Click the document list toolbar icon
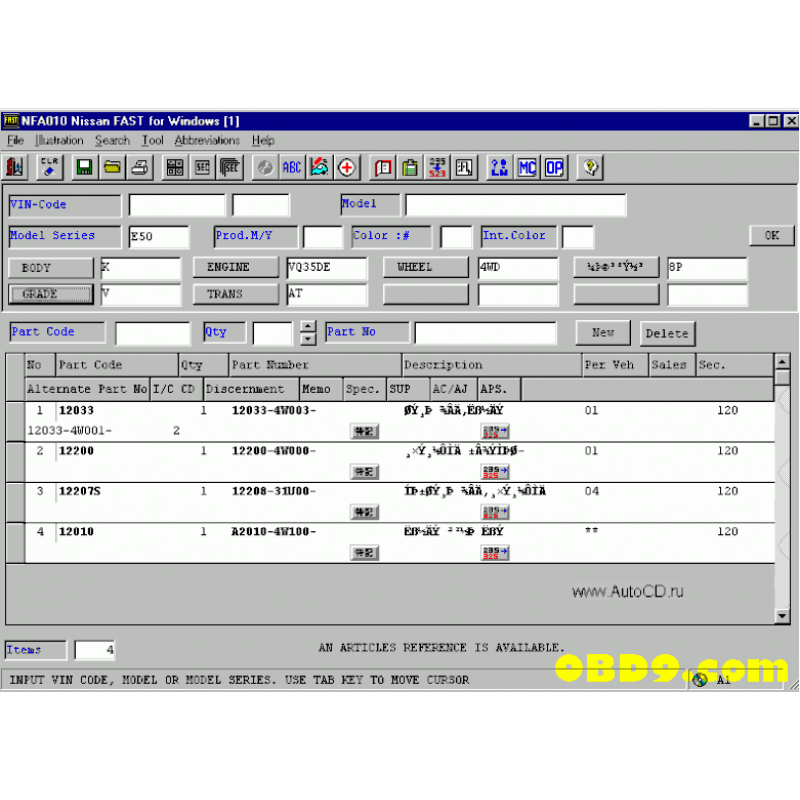Screen dimensions: 800x800 tap(464, 167)
